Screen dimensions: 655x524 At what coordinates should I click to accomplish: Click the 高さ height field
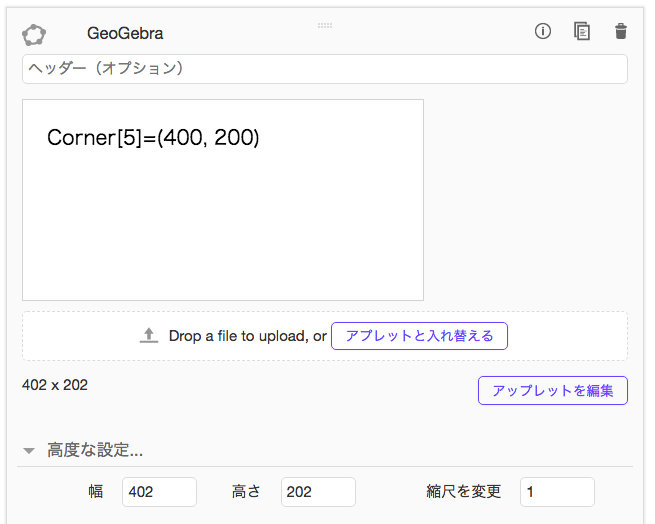pos(318,492)
